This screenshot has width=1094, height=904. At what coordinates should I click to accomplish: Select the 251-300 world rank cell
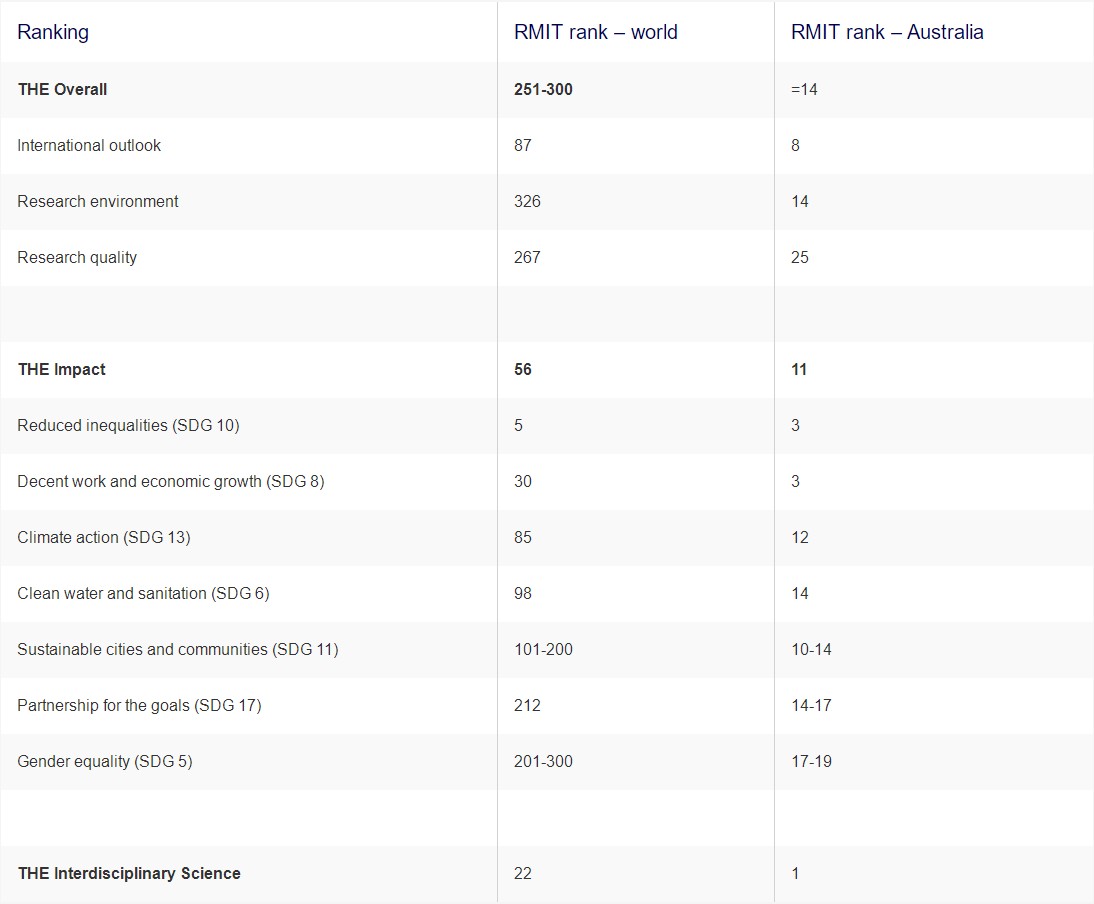click(x=543, y=89)
